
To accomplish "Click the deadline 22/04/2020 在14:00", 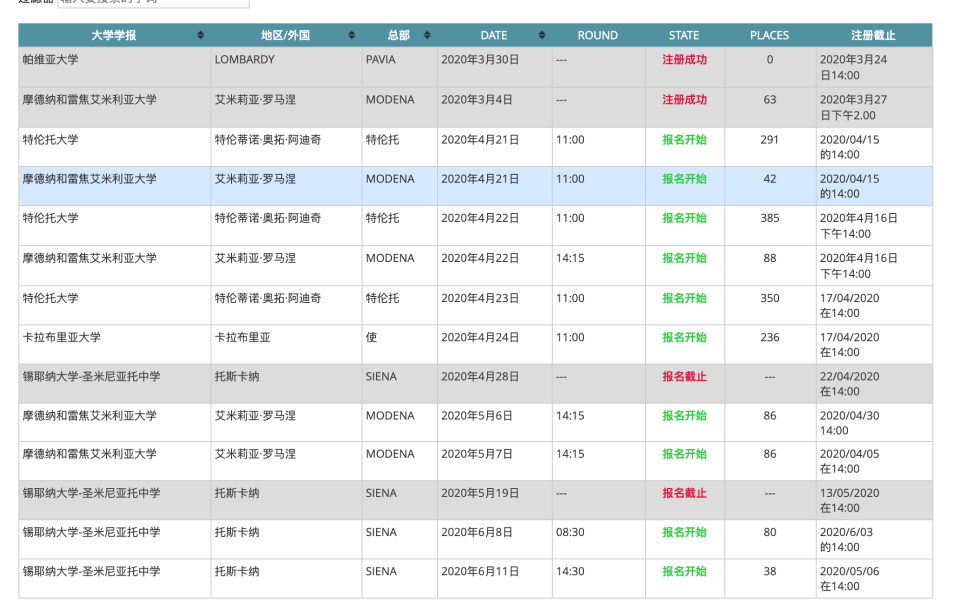I will 849,383.
